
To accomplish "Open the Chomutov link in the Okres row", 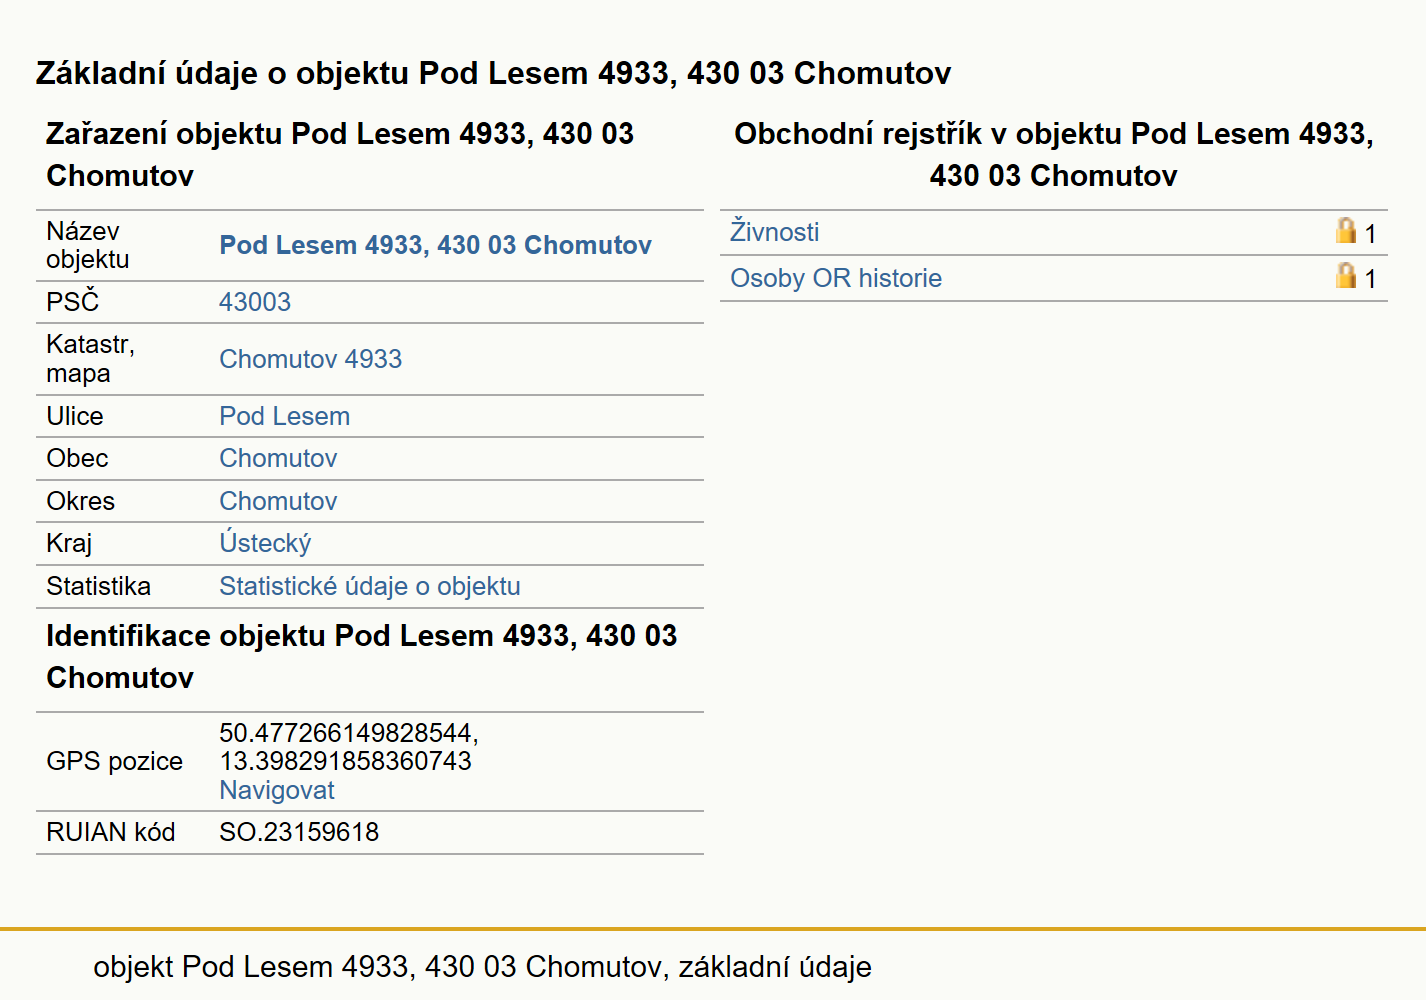I will tap(278, 501).
